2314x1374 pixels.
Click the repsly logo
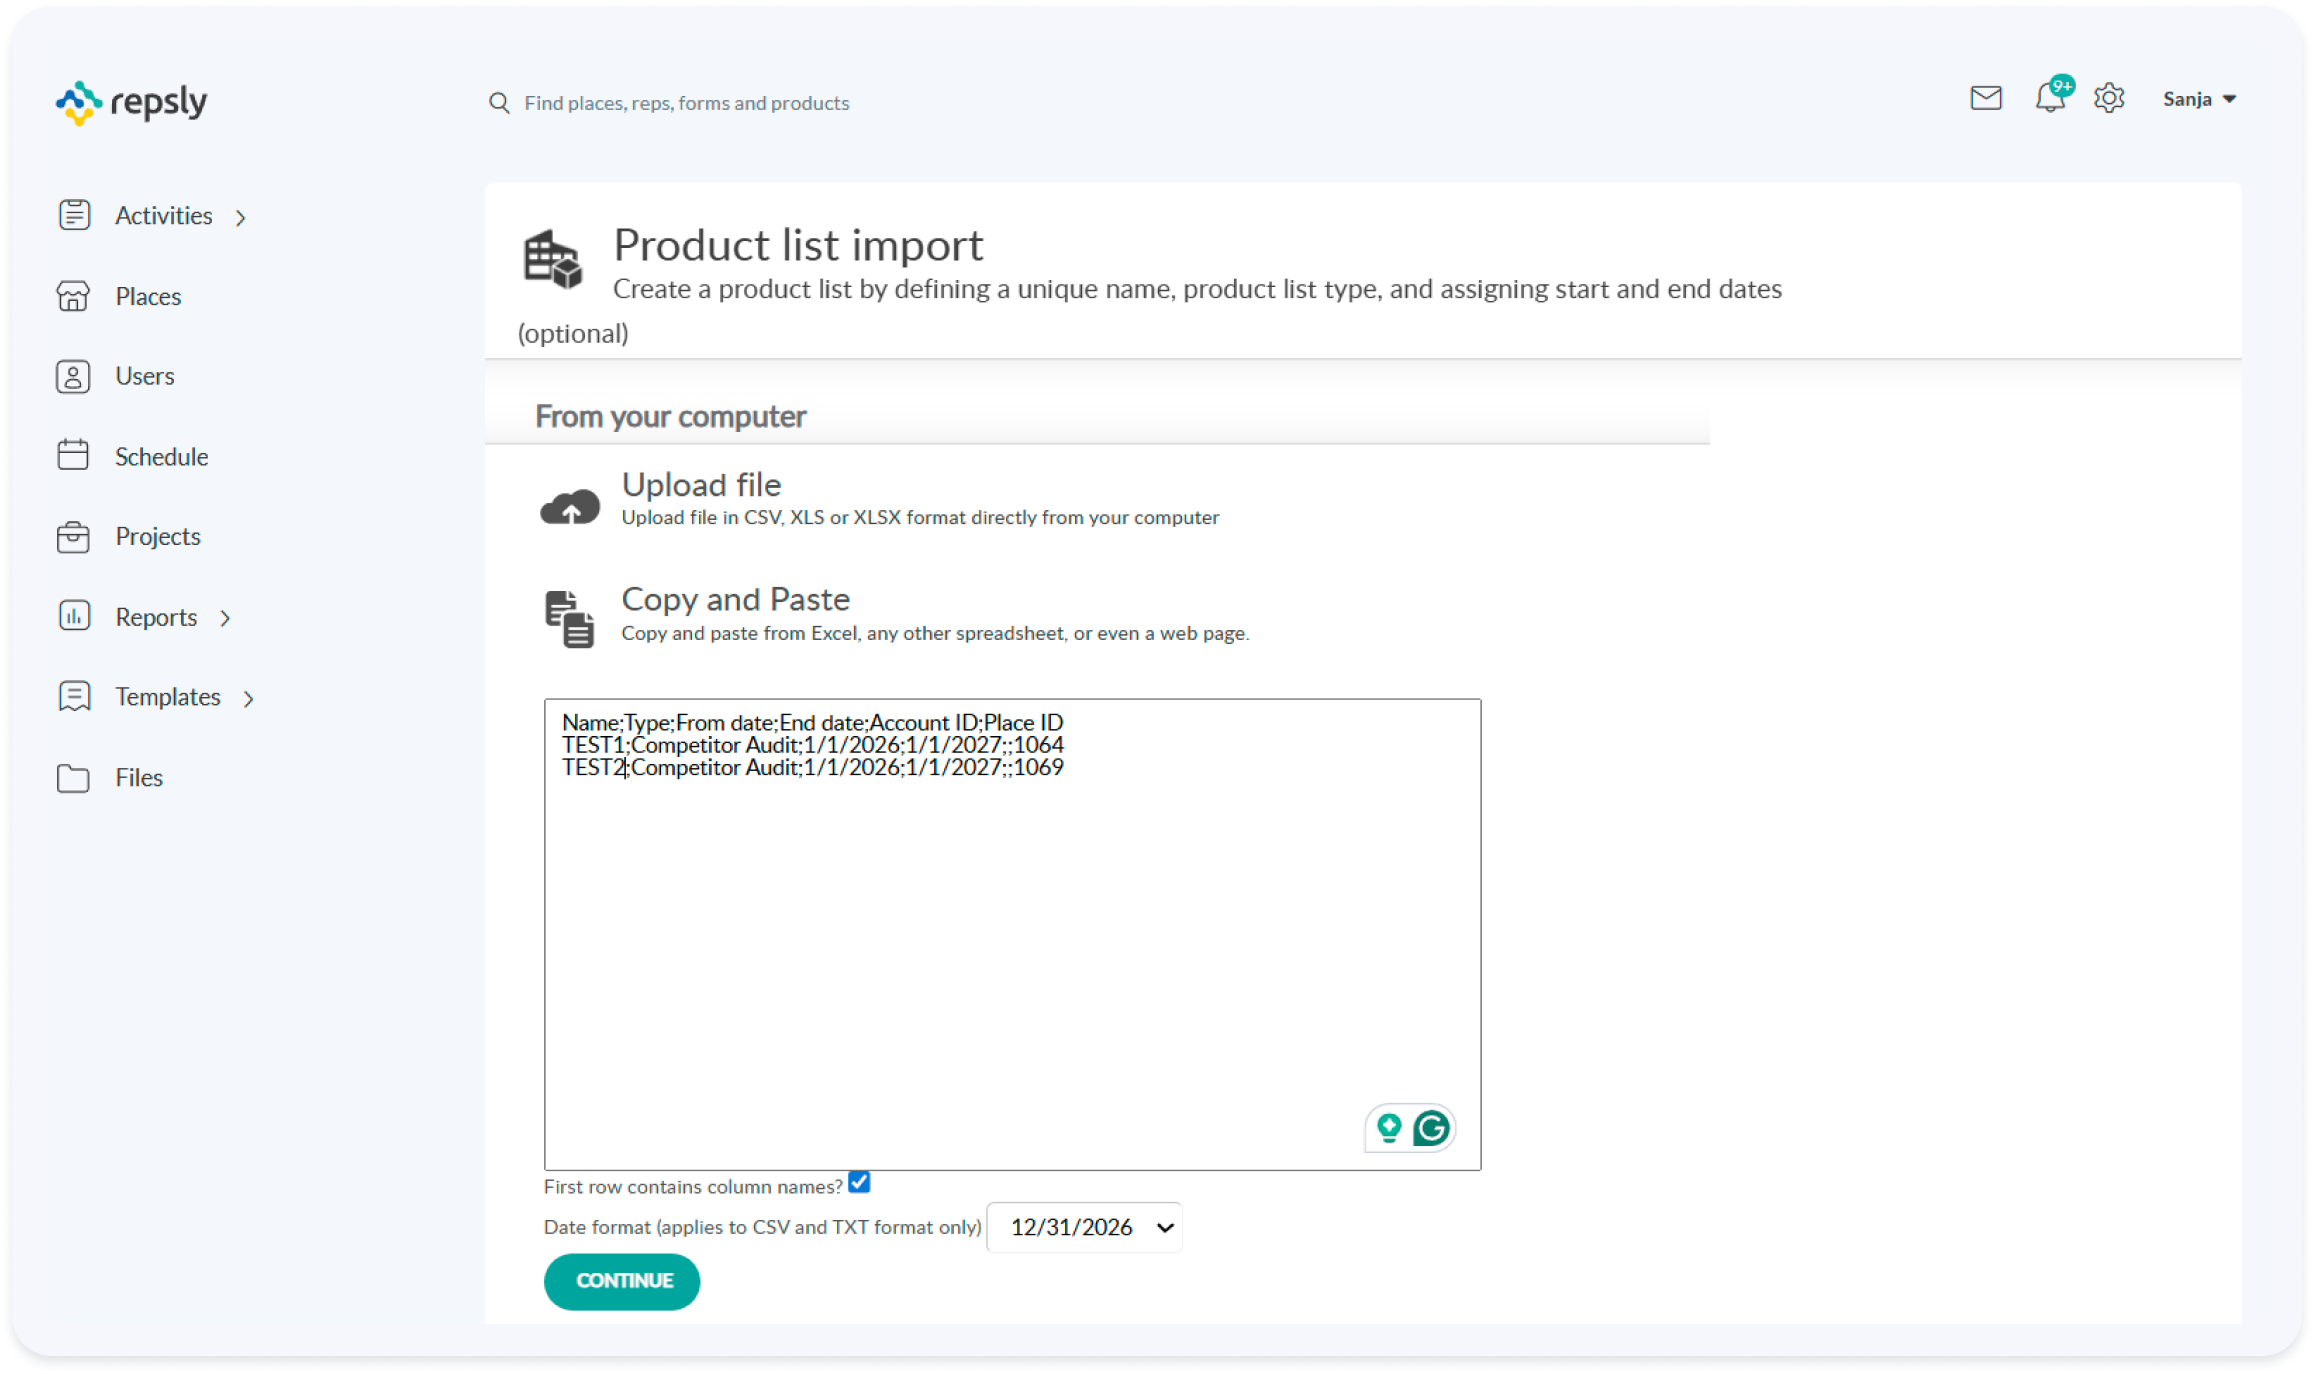pos(131,102)
